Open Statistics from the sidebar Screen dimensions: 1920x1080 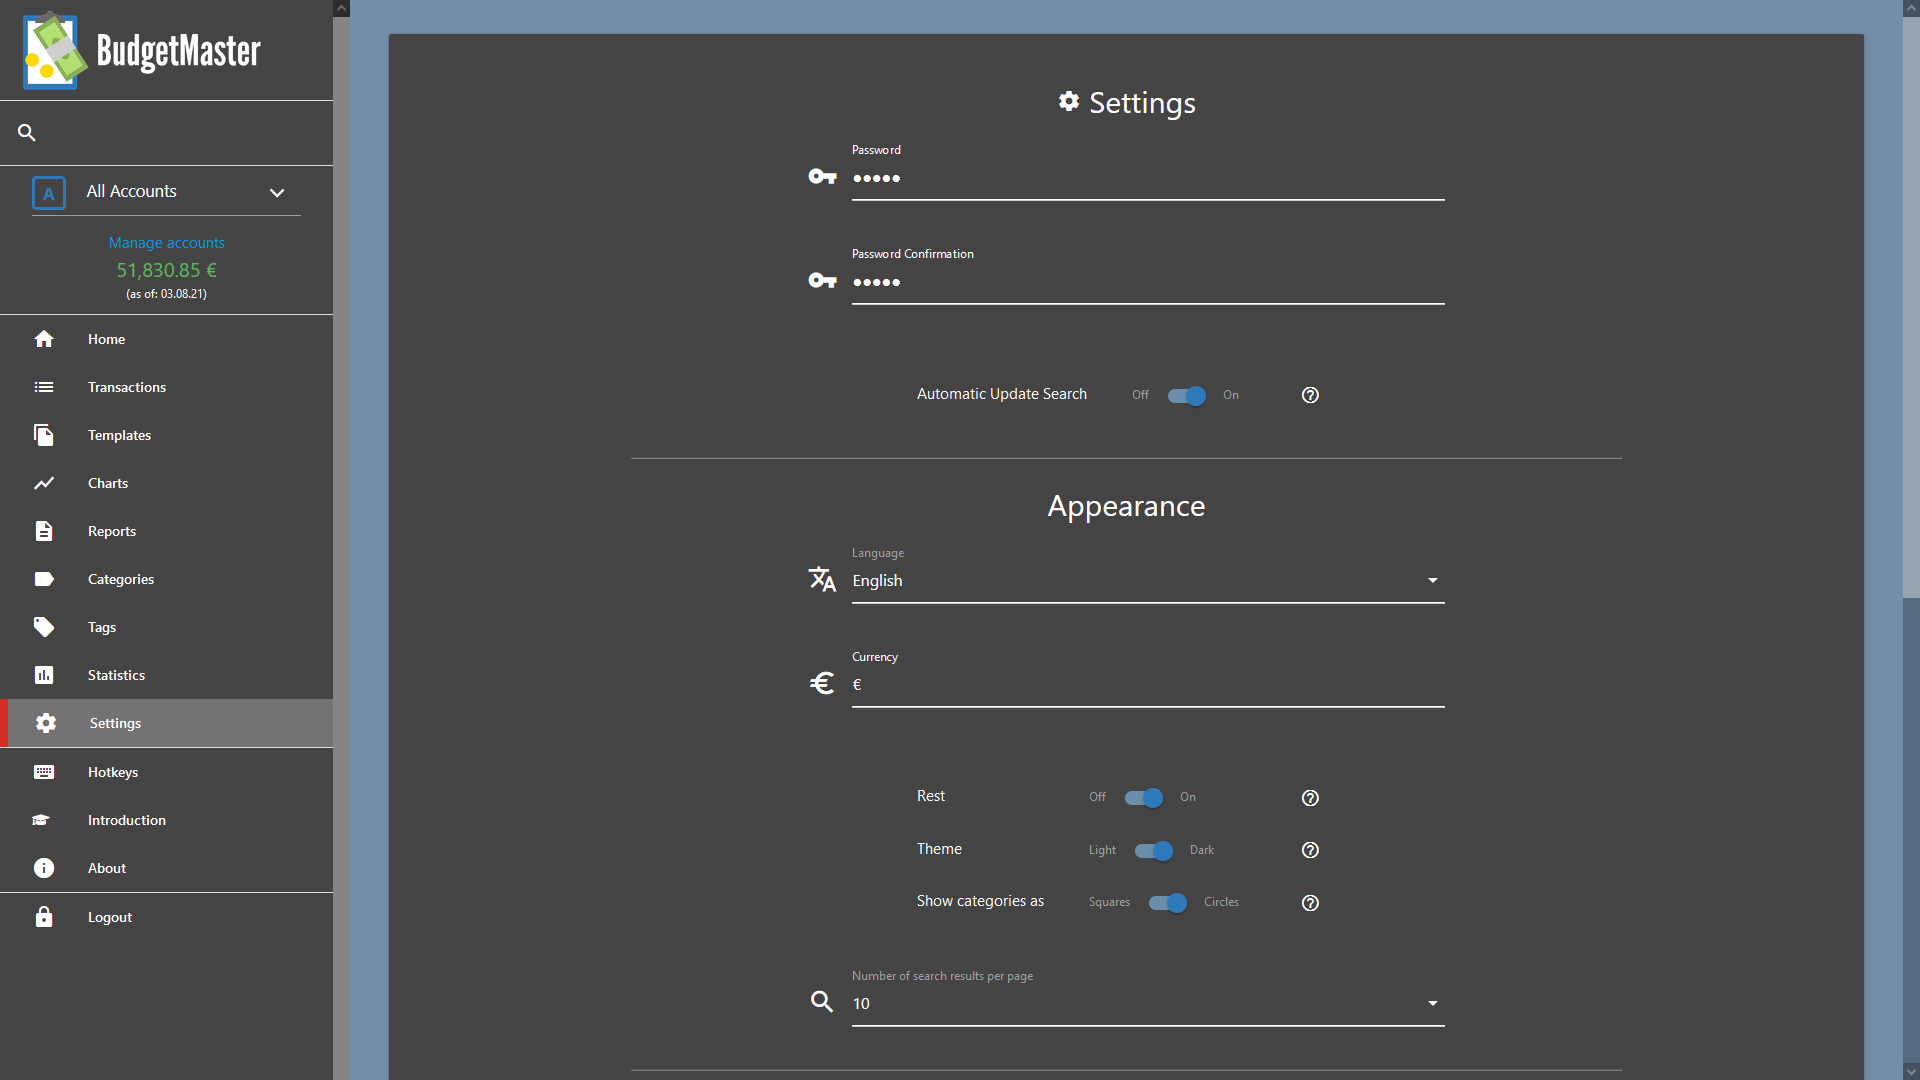[x=166, y=675]
